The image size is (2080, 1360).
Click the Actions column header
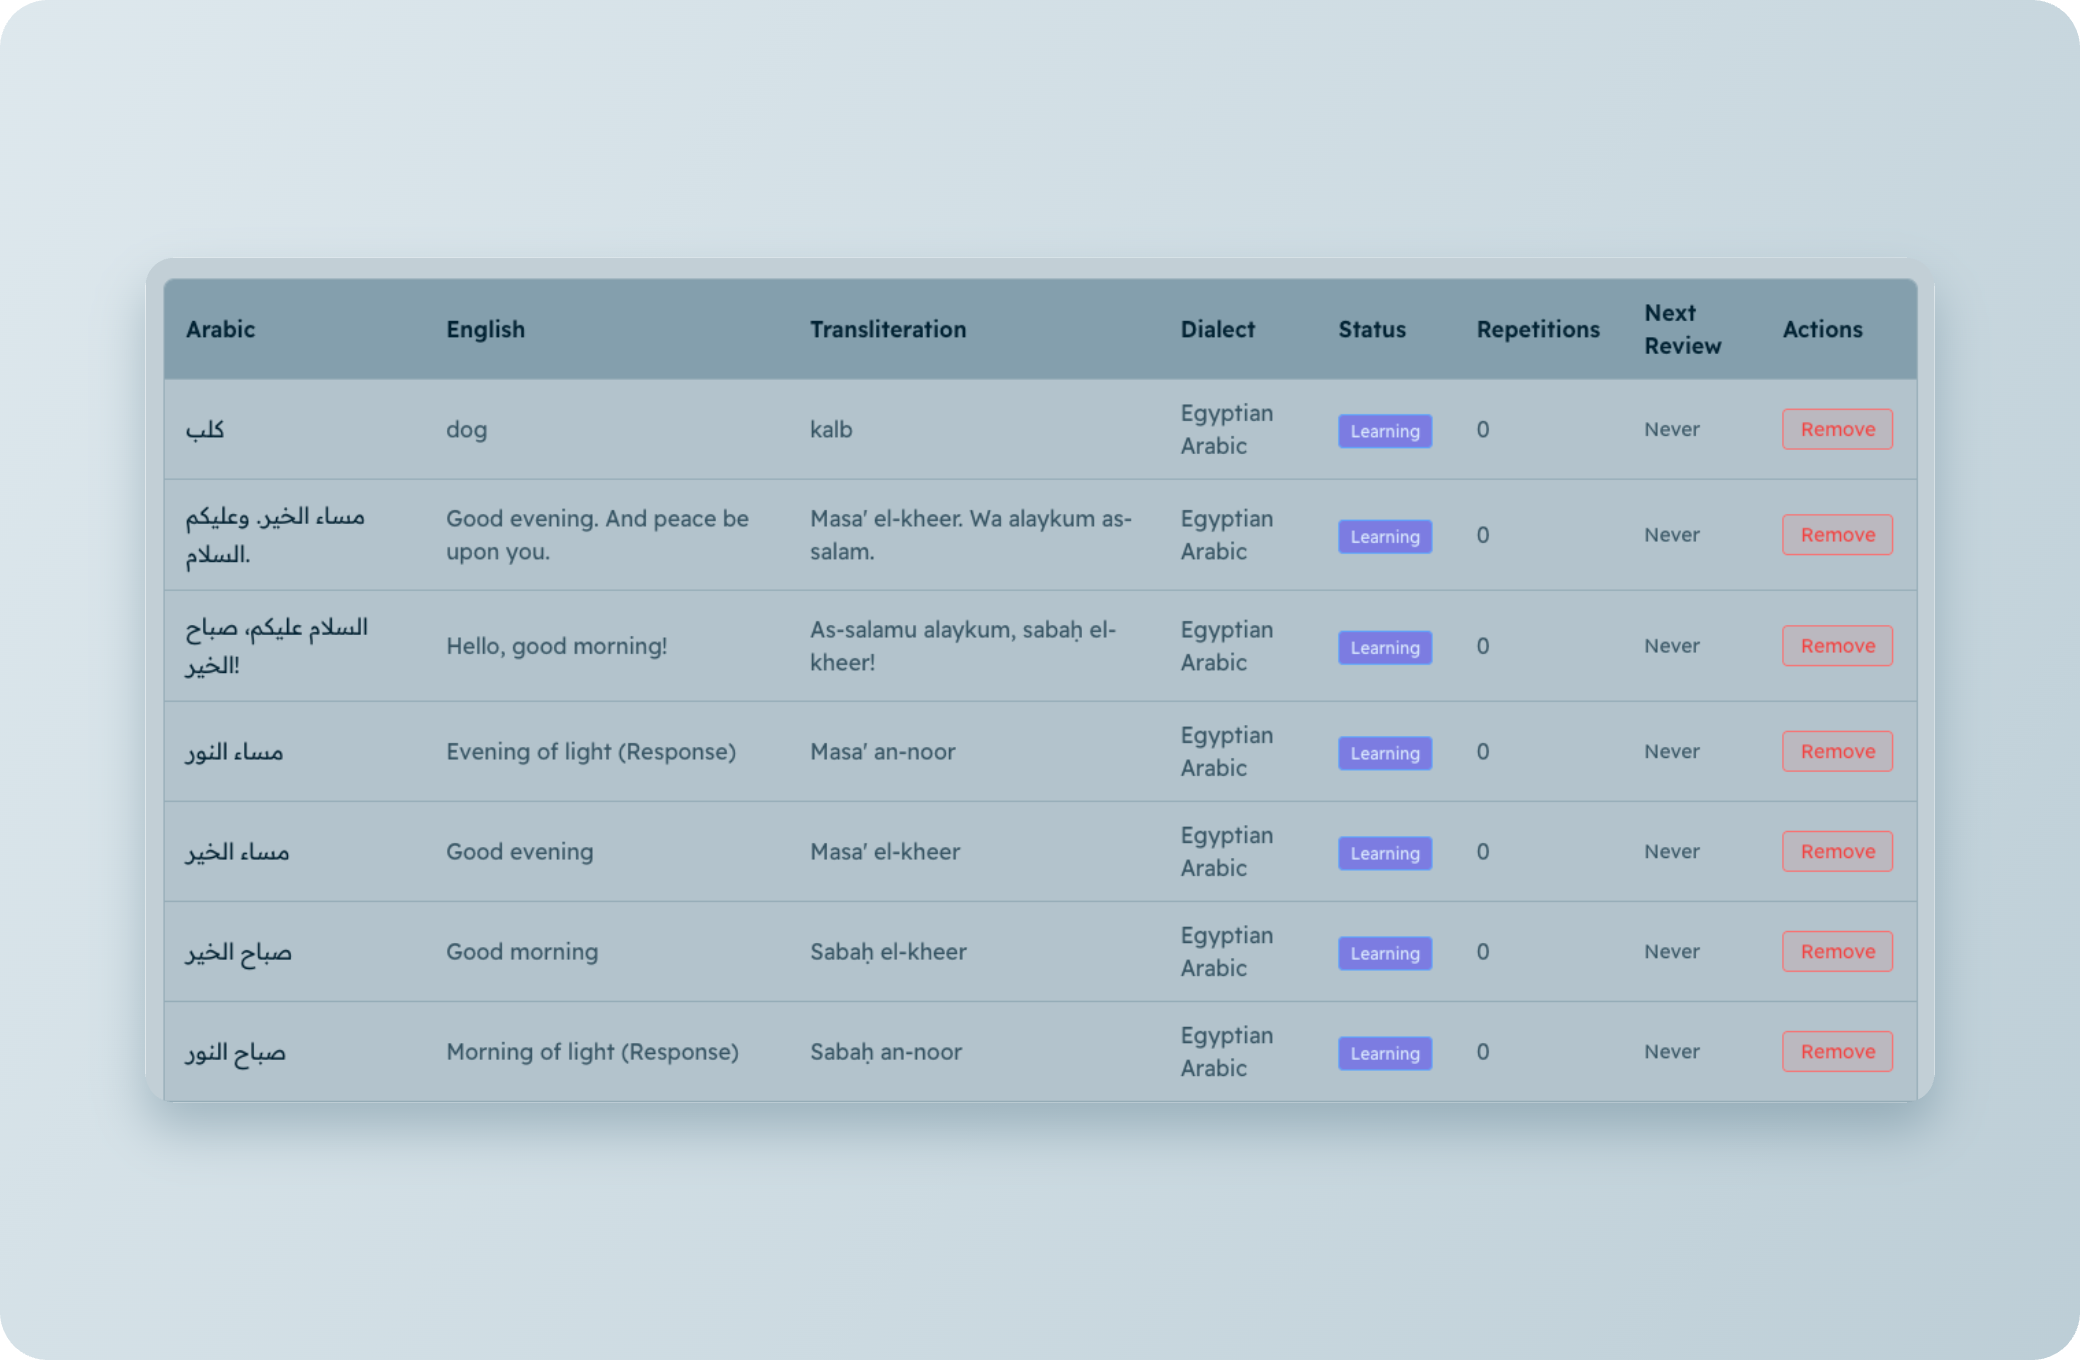[x=1822, y=329]
